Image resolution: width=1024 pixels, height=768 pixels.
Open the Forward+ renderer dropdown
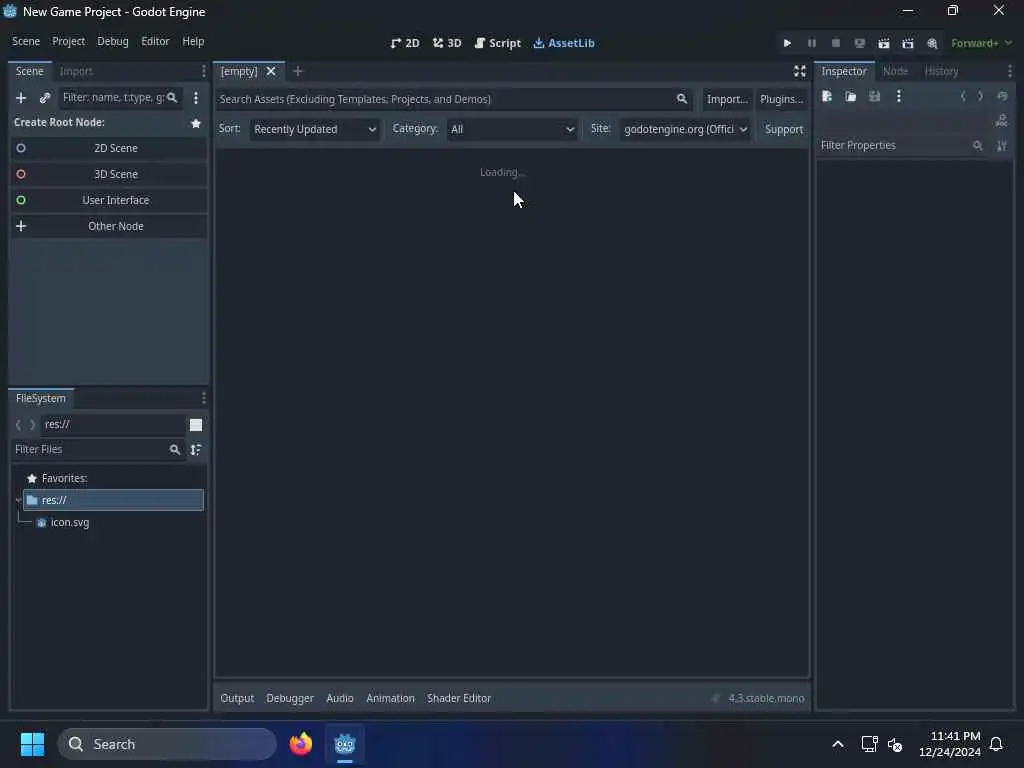pyautogui.click(x=981, y=43)
